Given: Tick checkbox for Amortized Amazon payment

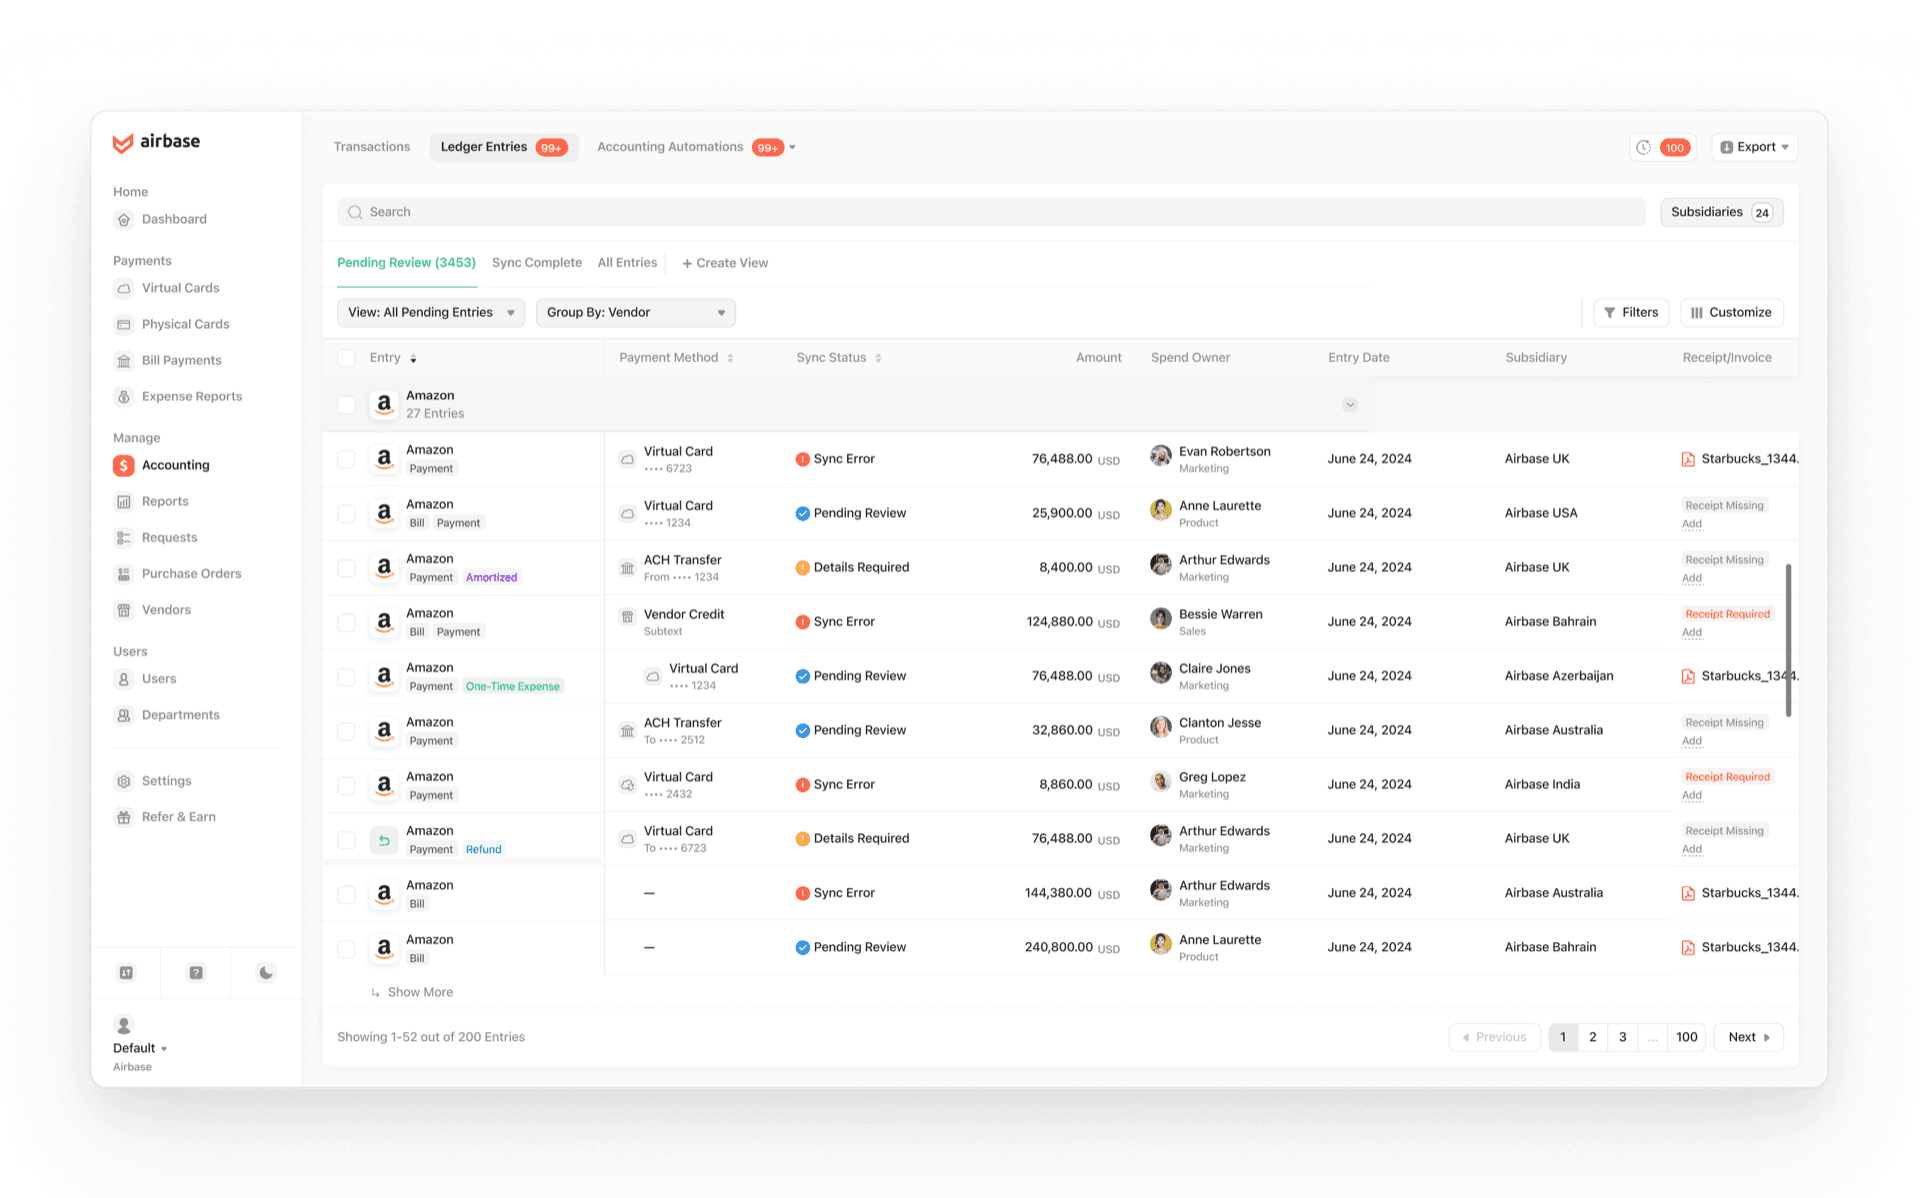Looking at the screenshot, I should (346, 568).
